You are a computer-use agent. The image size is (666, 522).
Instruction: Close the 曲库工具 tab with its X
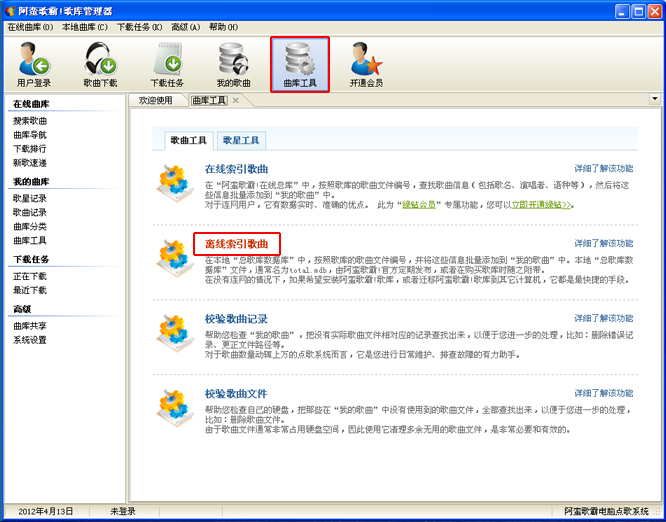tap(236, 101)
